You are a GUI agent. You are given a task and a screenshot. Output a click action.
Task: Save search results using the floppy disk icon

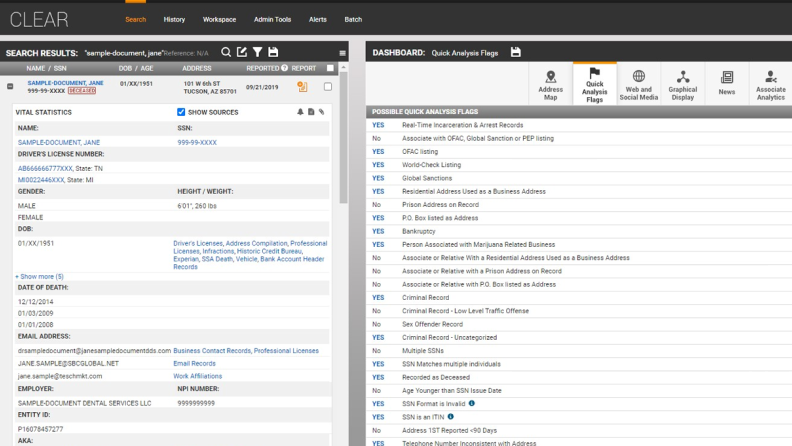click(273, 52)
